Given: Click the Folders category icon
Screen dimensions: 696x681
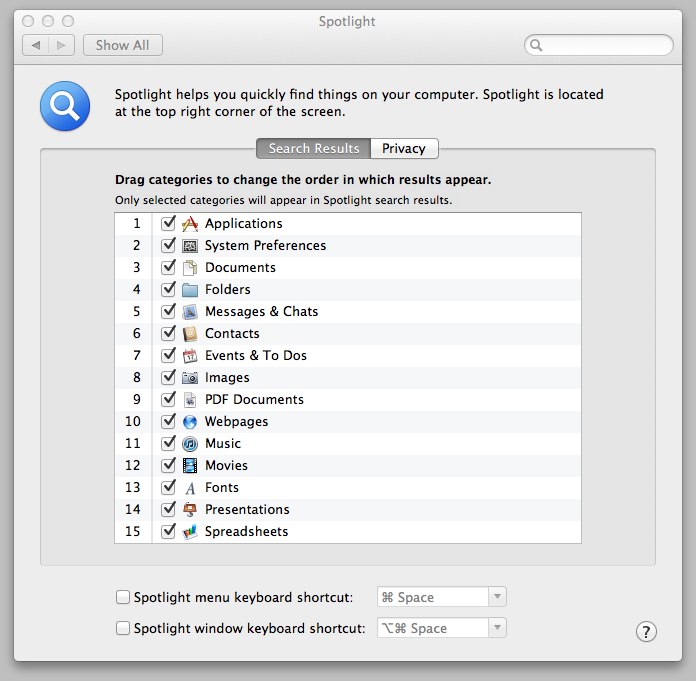Looking at the screenshot, I should tap(190, 290).
